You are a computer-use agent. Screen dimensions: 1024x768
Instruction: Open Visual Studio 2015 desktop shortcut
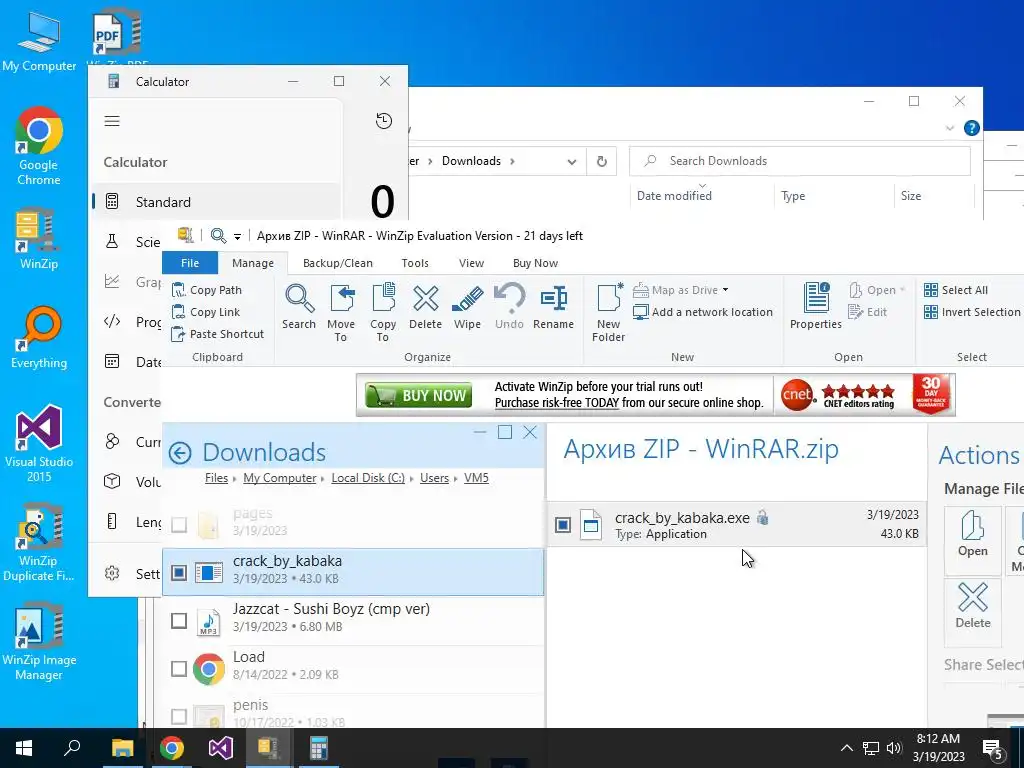[x=39, y=444]
